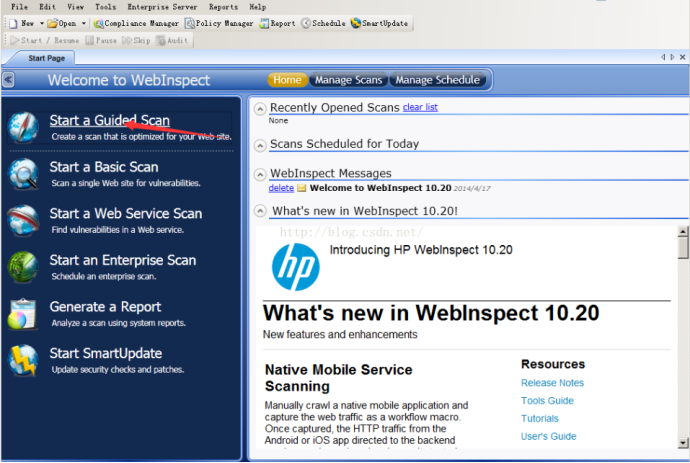Click the Report toolbar icon
Viewport: 690px width, 463px height.
click(x=264, y=23)
